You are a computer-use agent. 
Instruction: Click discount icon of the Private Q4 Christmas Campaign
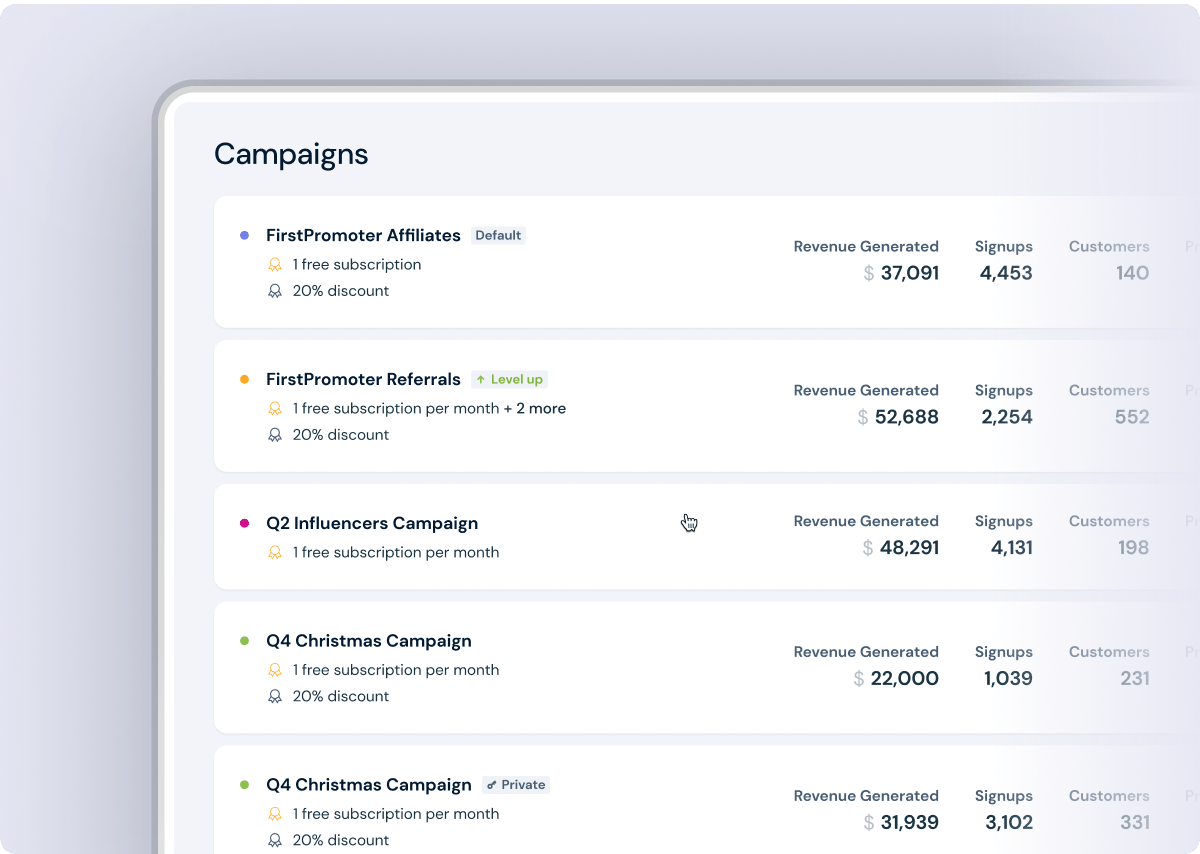[275, 840]
